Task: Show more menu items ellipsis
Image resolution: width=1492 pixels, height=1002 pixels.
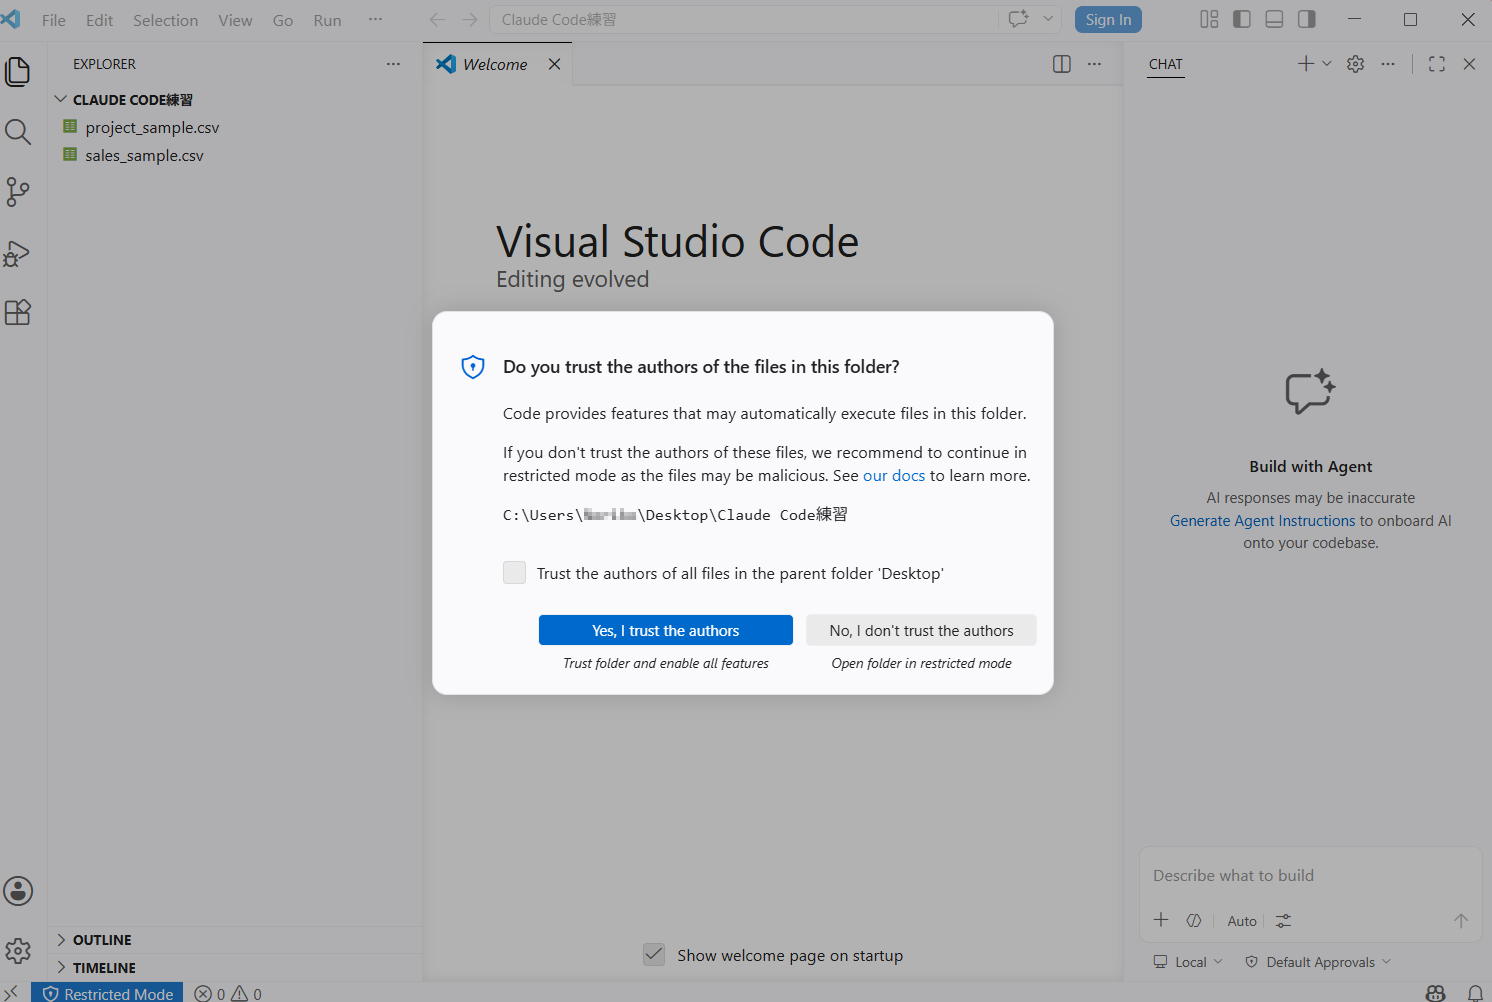Action: (x=375, y=20)
